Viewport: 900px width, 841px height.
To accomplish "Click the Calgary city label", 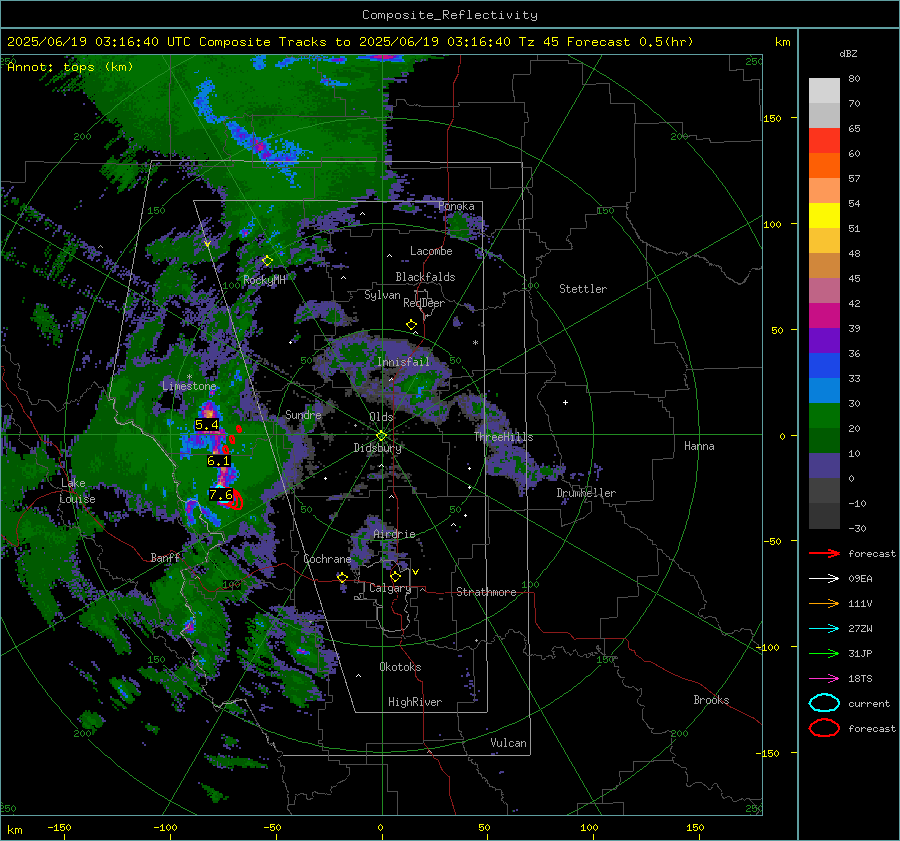I will [390, 588].
